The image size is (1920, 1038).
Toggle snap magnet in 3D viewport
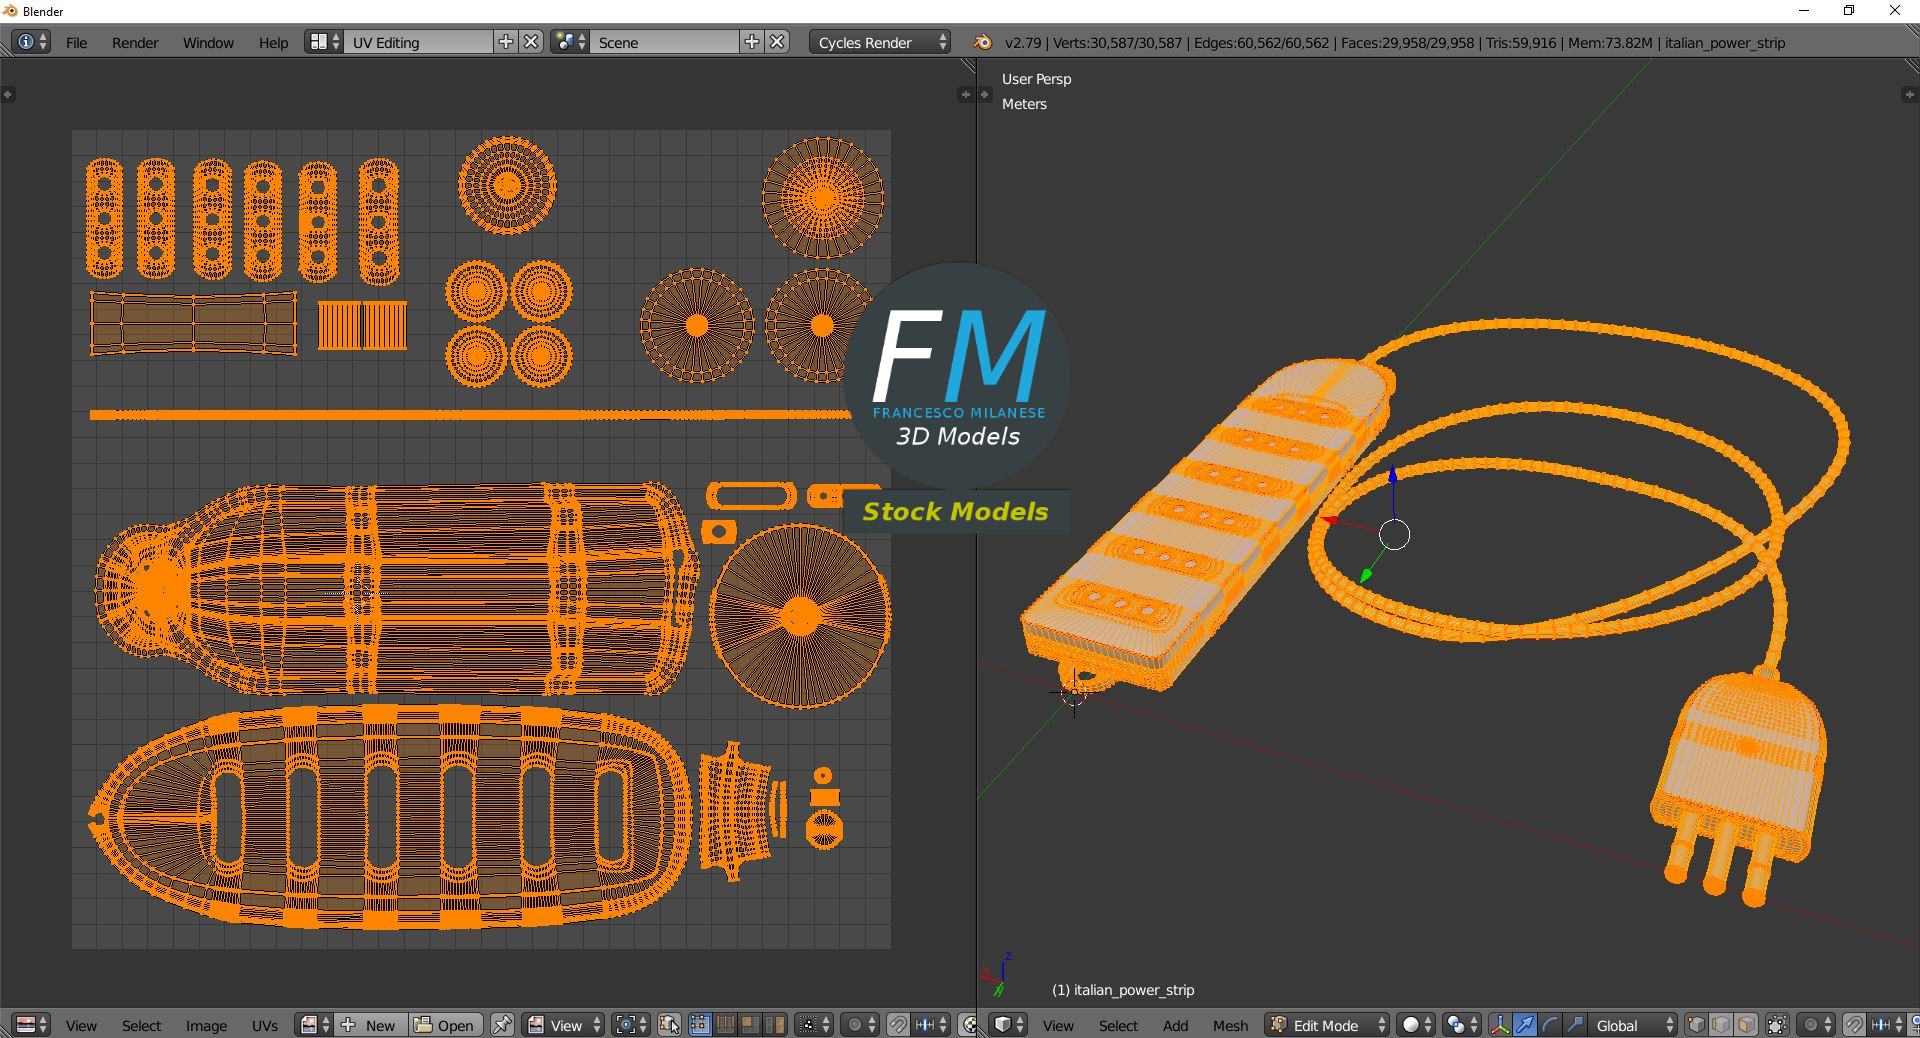tap(1854, 1025)
